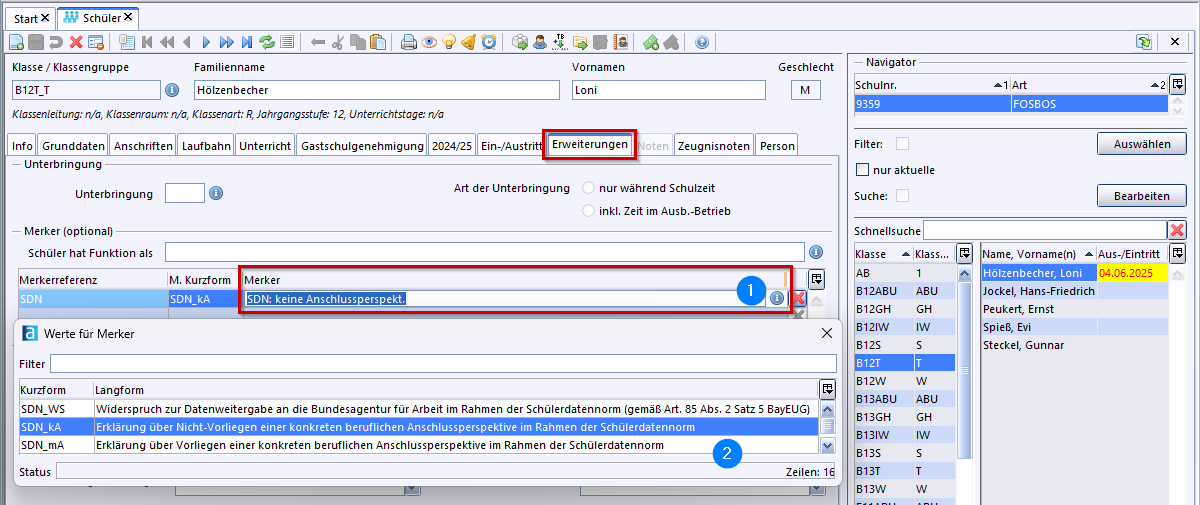This screenshot has height=505, width=1200.
Task: Click the new record icon in toolbar
Action: tap(16, 42)
